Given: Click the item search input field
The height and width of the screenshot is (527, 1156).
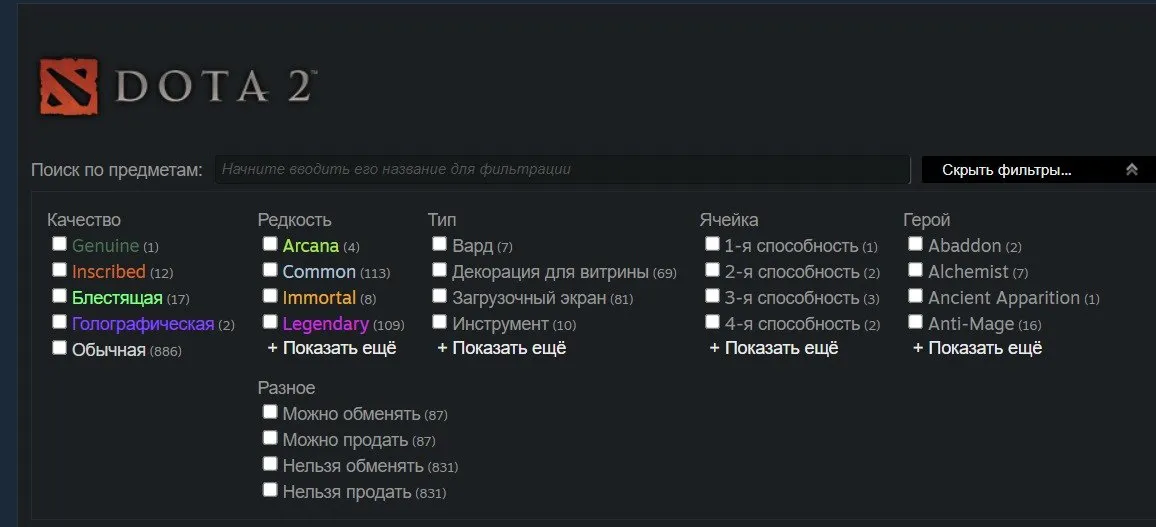Looking at the screenshot, I should click(563, 170).
